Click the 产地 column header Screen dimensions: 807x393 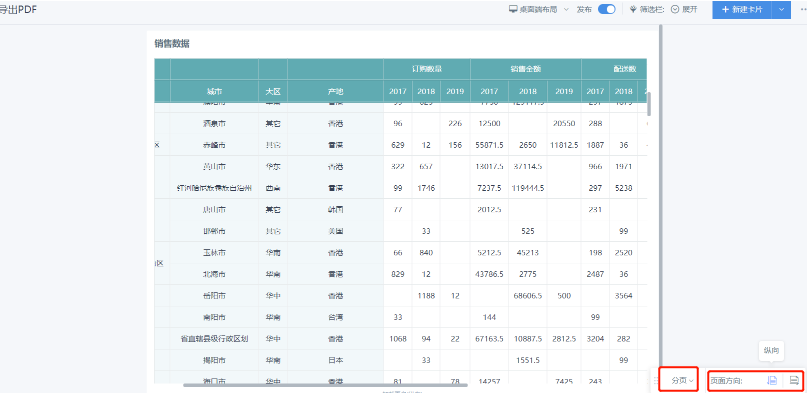[335, 91]
